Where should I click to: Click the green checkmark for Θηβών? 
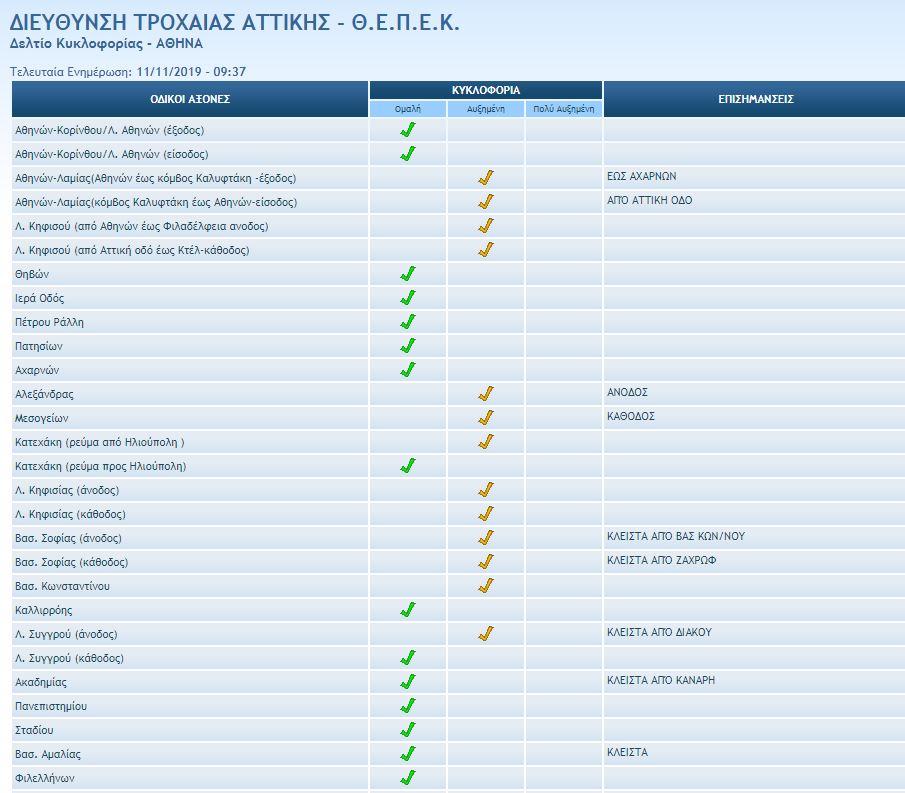pos(407,274)
